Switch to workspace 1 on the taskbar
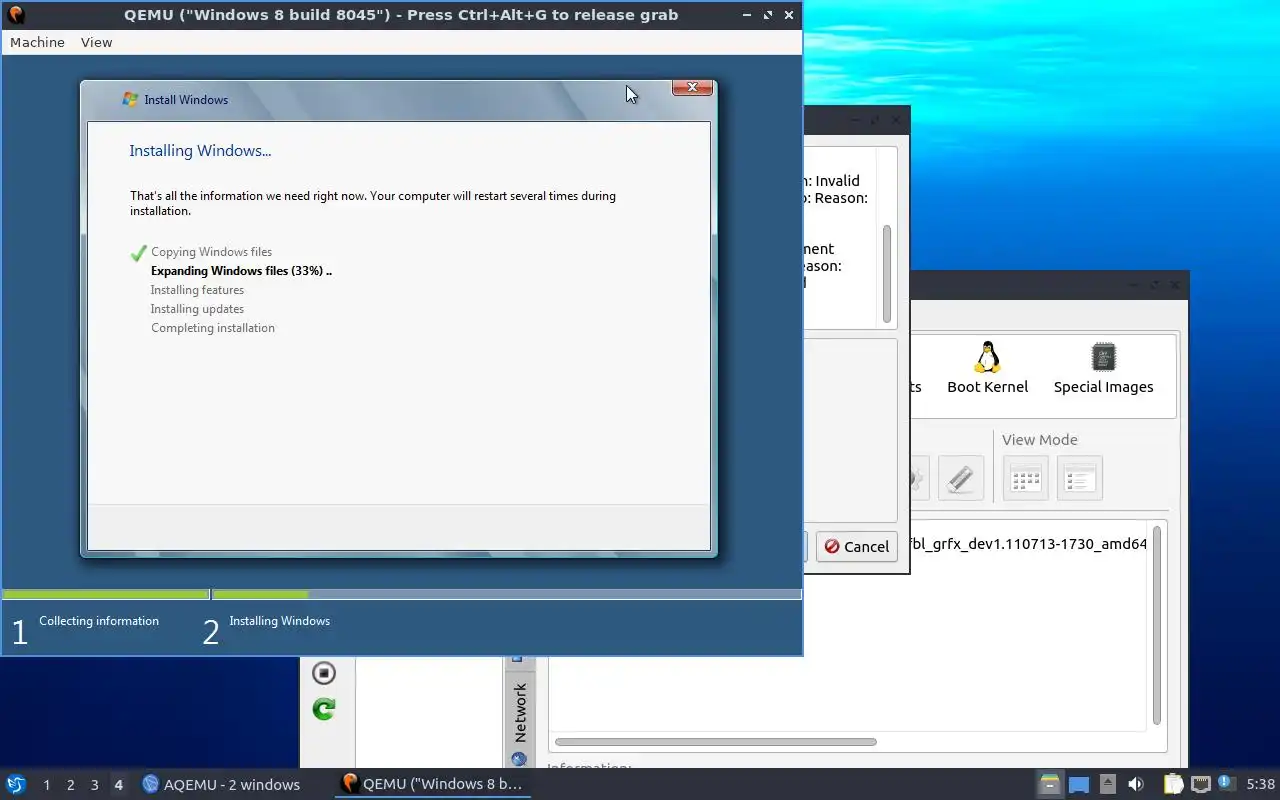The height and width of the screenshot is (800, 1280). coord(46,785)
